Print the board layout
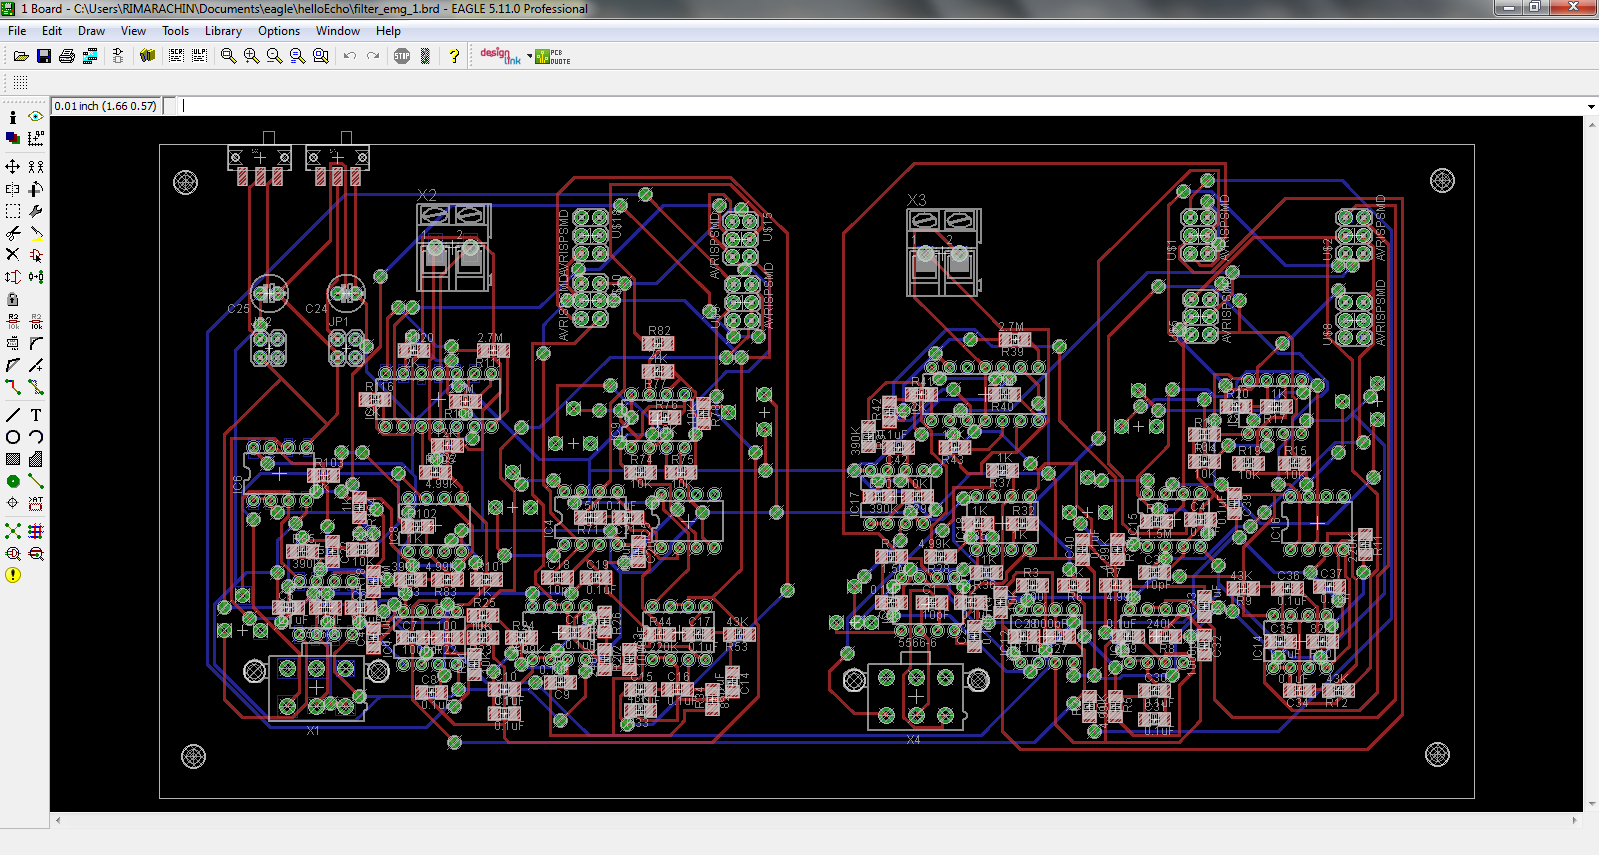The width and height of the screenshot is (1599, 855). coord(67,56)
